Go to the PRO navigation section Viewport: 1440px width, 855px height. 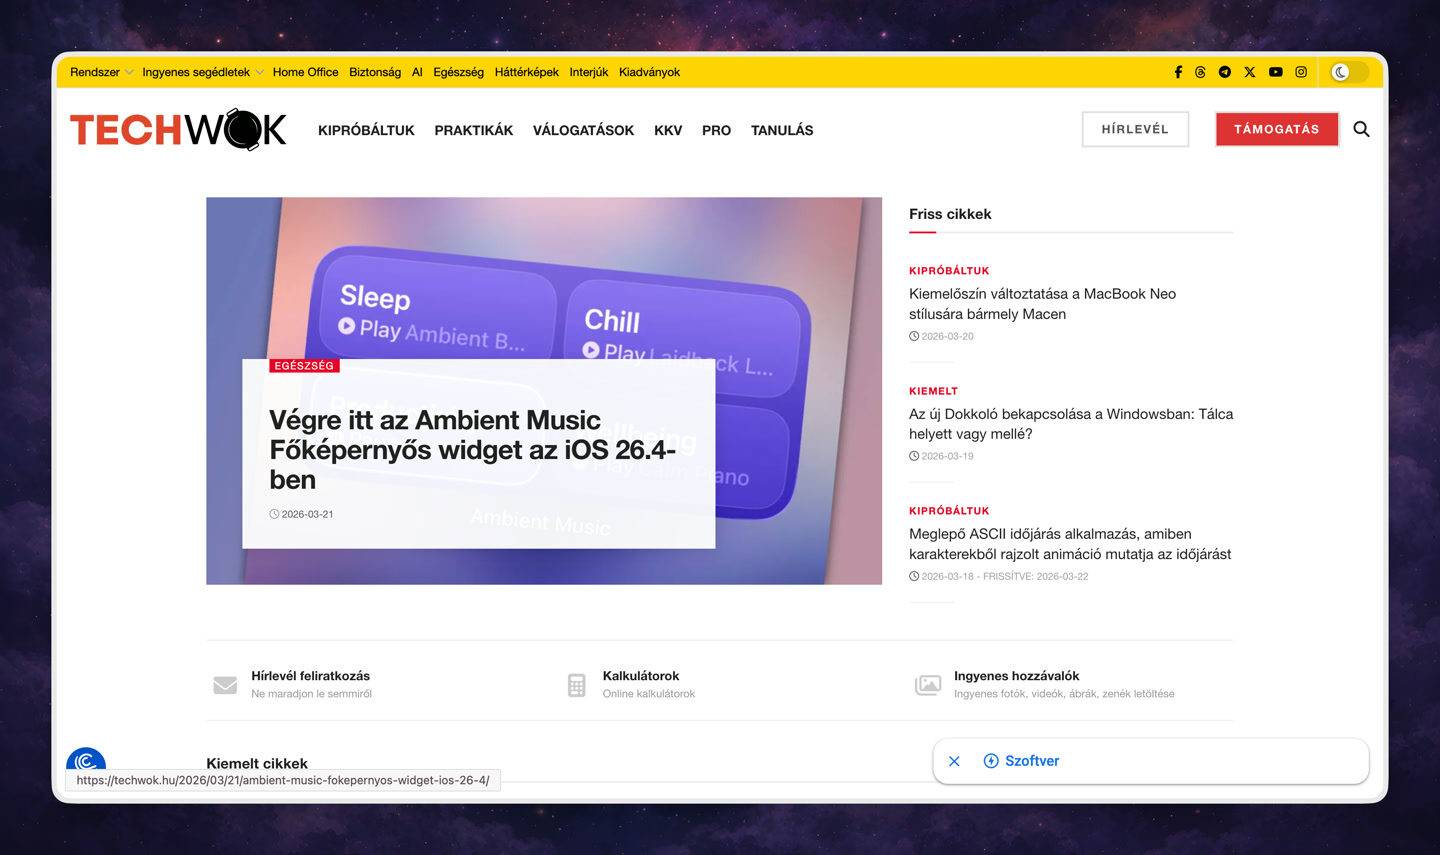[x=716, y=130]
